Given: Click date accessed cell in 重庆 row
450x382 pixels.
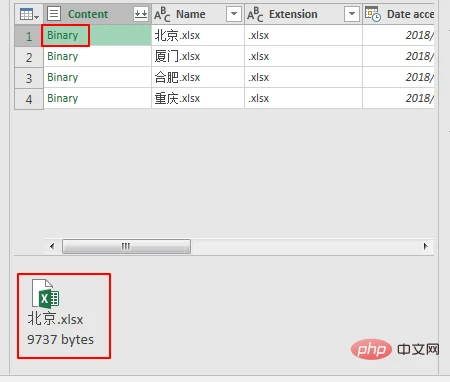Looking at the screenshot, I should point(399,98).
